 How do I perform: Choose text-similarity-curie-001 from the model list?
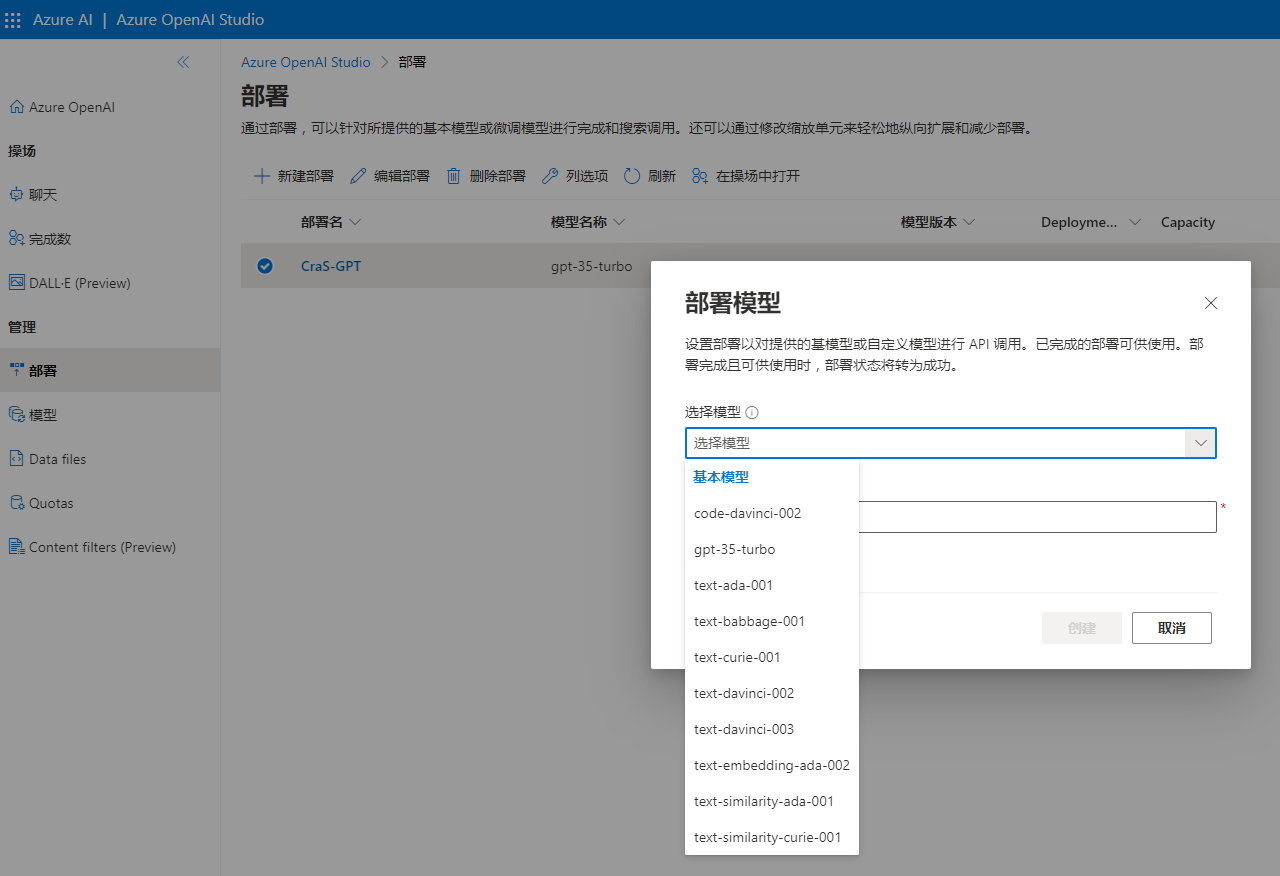coord(772,837)
